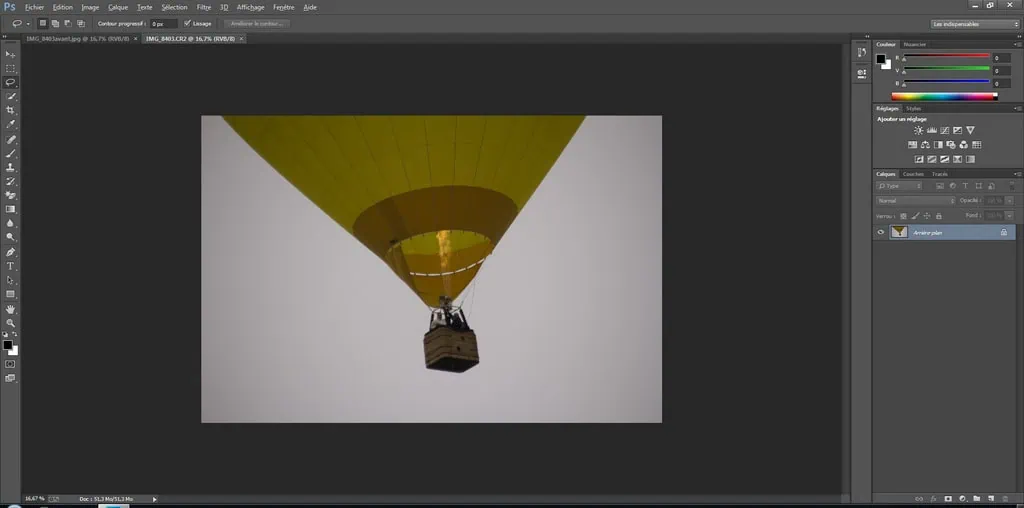1024x508 pixels.
Task: Add a layer mask from Layers panel
Action: (947, 497)
